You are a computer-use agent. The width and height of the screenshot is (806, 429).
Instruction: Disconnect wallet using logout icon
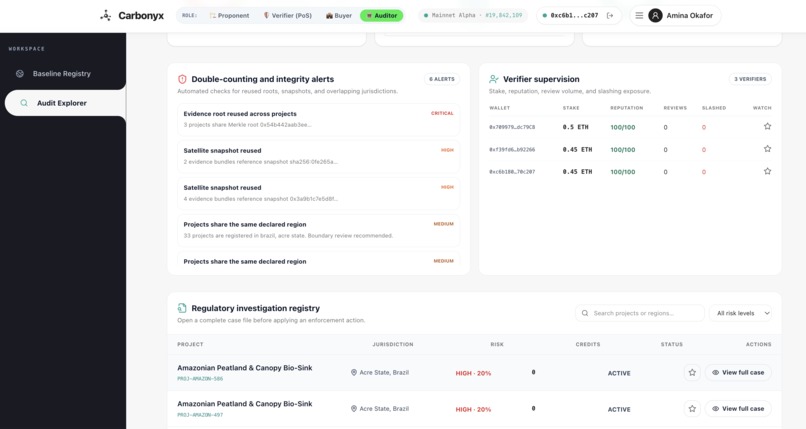click(x=610, y=15)
